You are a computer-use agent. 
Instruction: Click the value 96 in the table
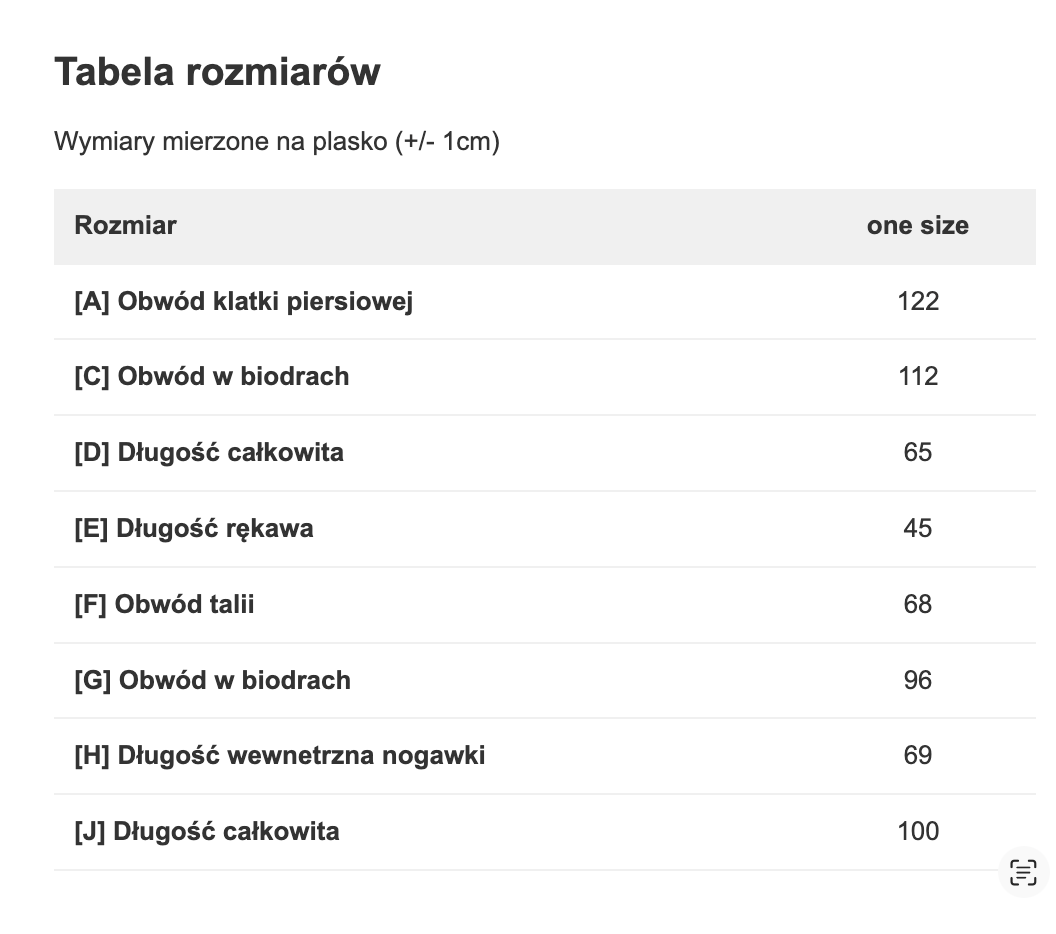[x=917, y=680]
